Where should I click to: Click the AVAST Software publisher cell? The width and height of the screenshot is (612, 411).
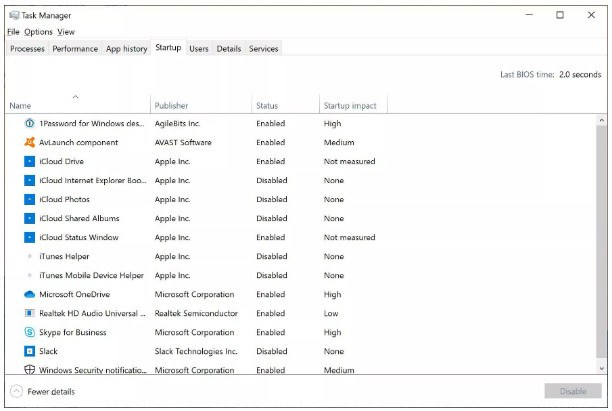click(183, 142)
